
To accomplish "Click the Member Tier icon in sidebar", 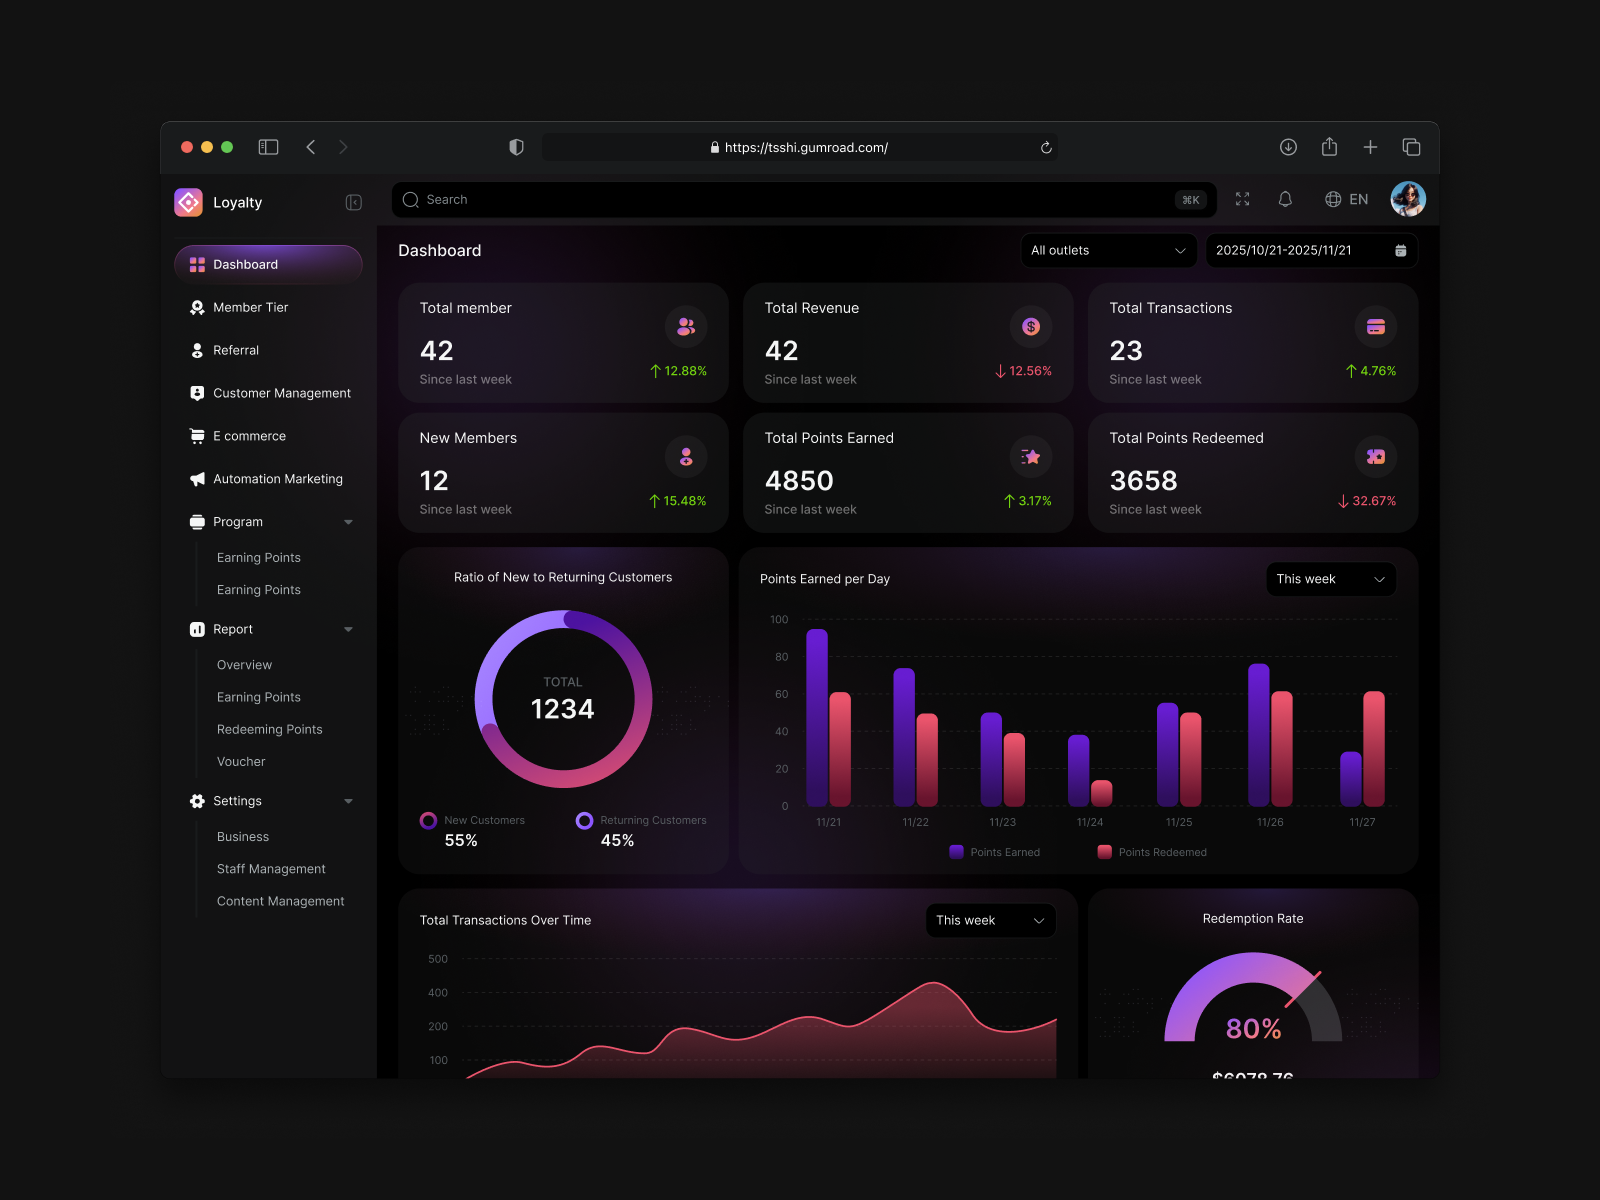I will click(x=197, y=307).
